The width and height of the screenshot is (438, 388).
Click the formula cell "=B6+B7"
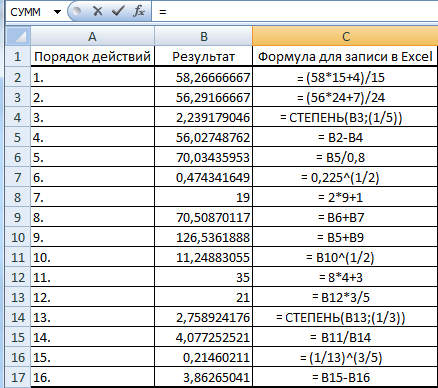coord(345,217)
